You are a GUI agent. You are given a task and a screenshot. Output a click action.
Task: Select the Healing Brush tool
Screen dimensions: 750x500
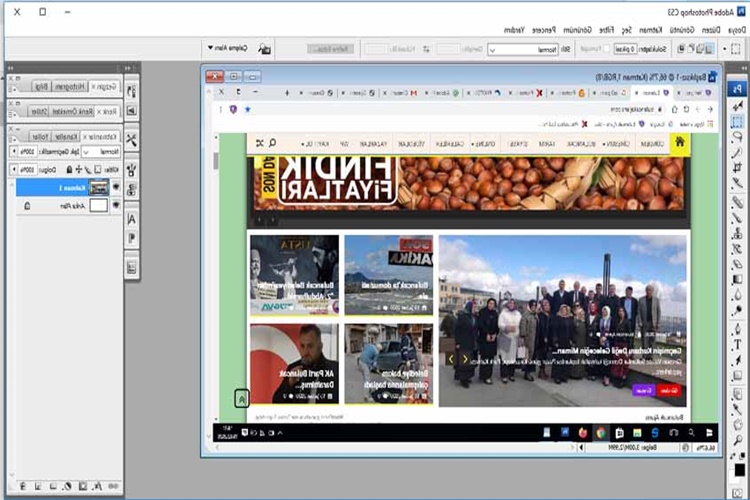tap(737, 202)
